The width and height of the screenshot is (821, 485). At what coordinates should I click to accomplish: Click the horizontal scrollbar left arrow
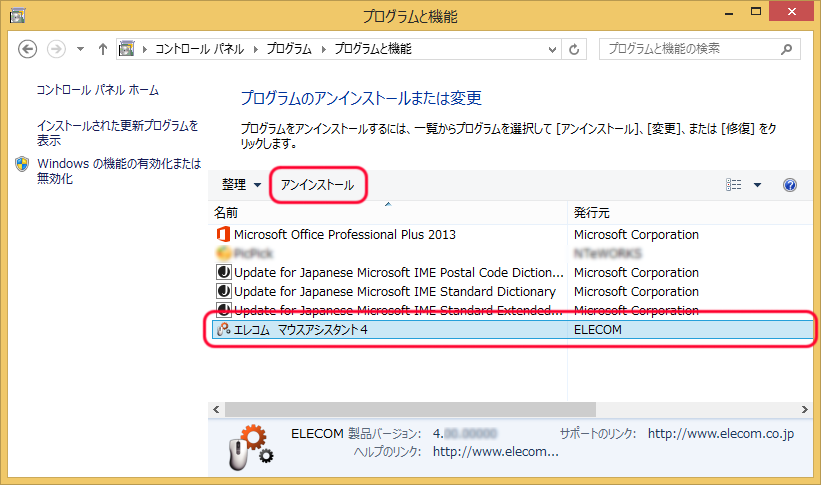[x=216, y=410]
